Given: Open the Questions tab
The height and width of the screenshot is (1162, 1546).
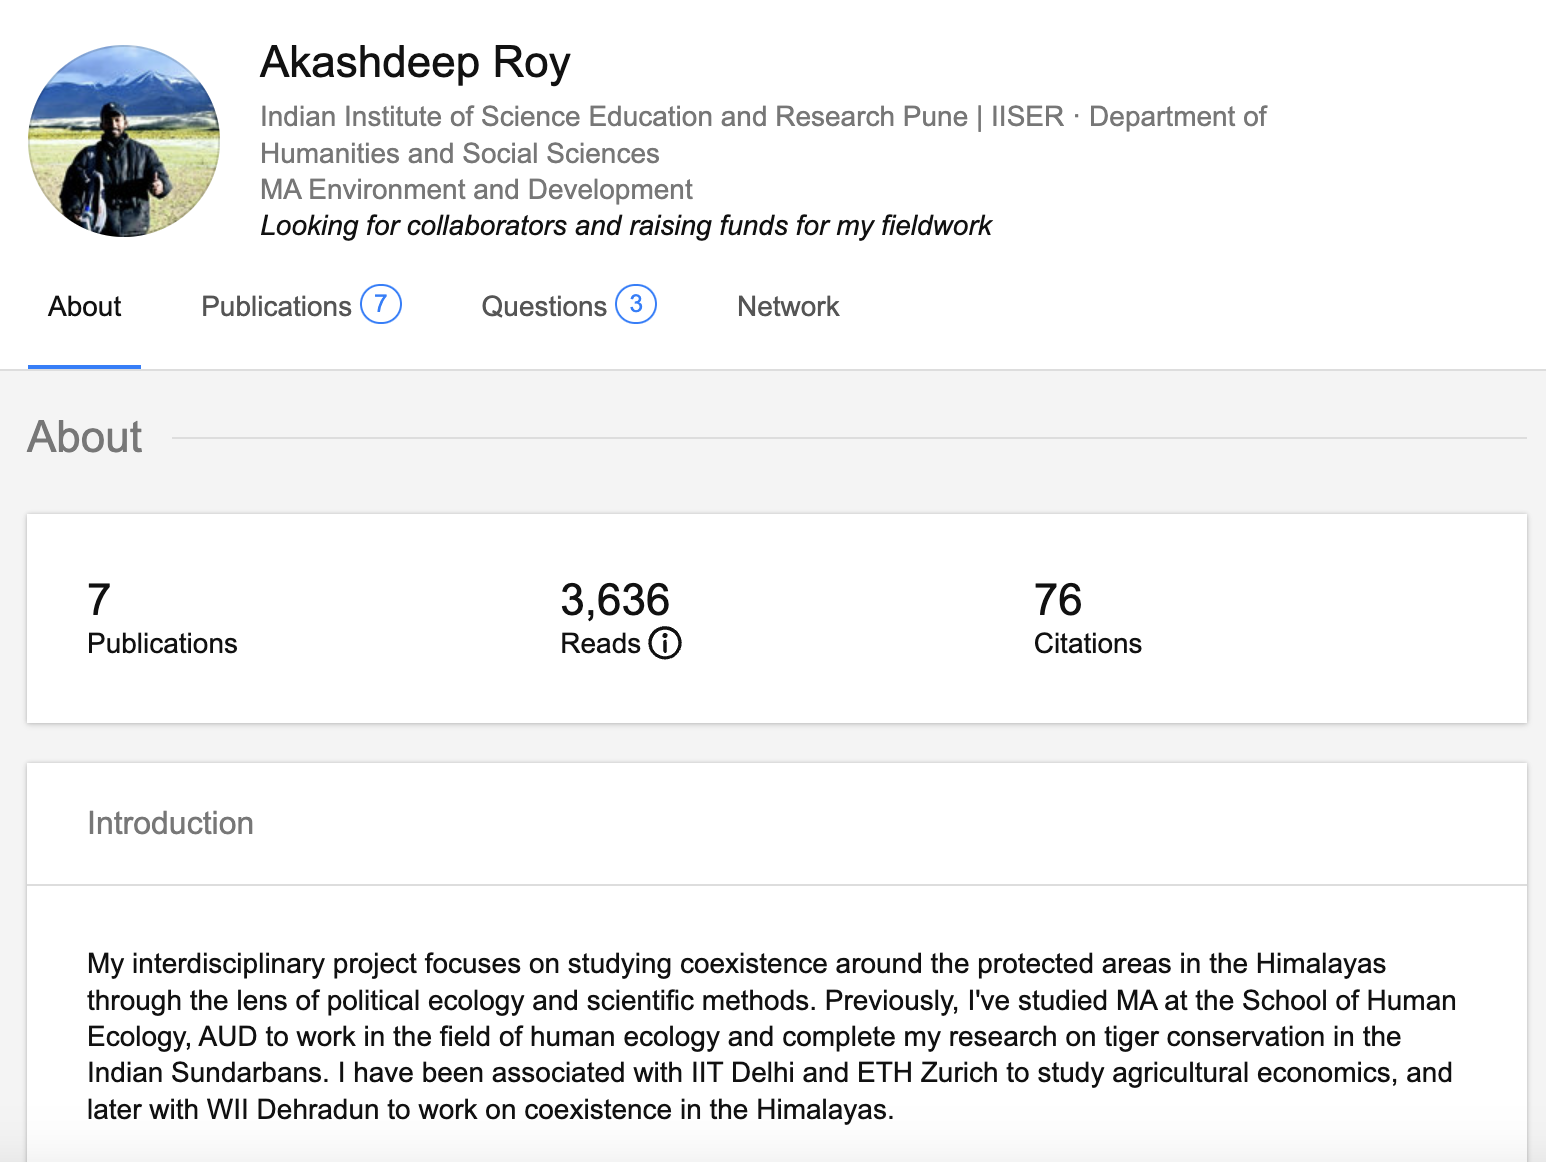Looking at the screenshot, I should [569, 306].
